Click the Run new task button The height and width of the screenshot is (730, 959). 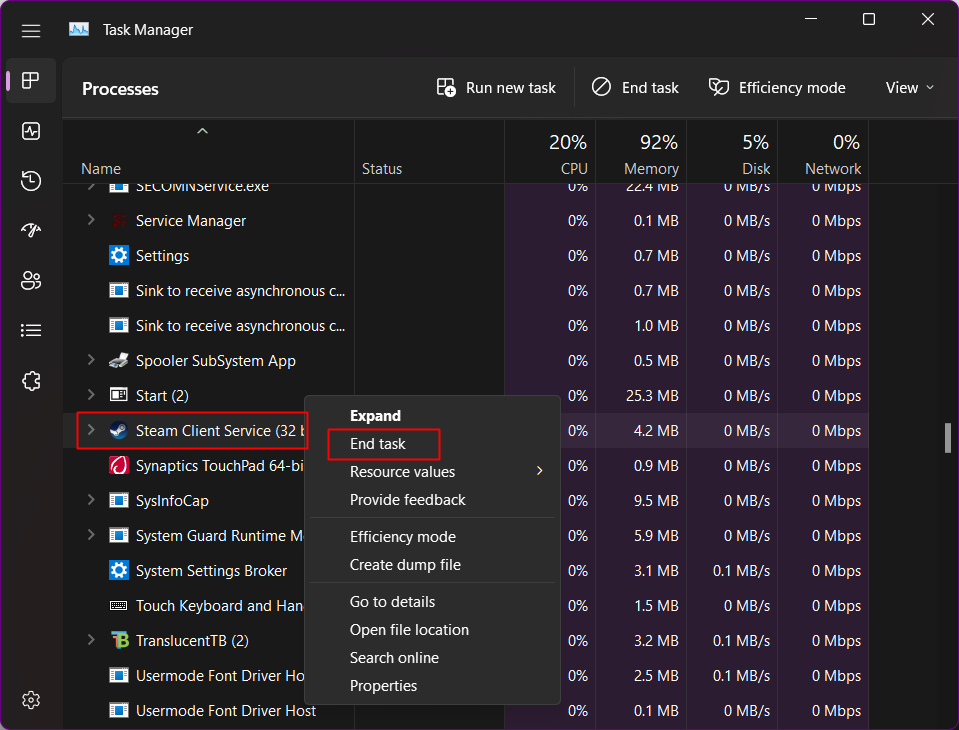tap(497, 88)
